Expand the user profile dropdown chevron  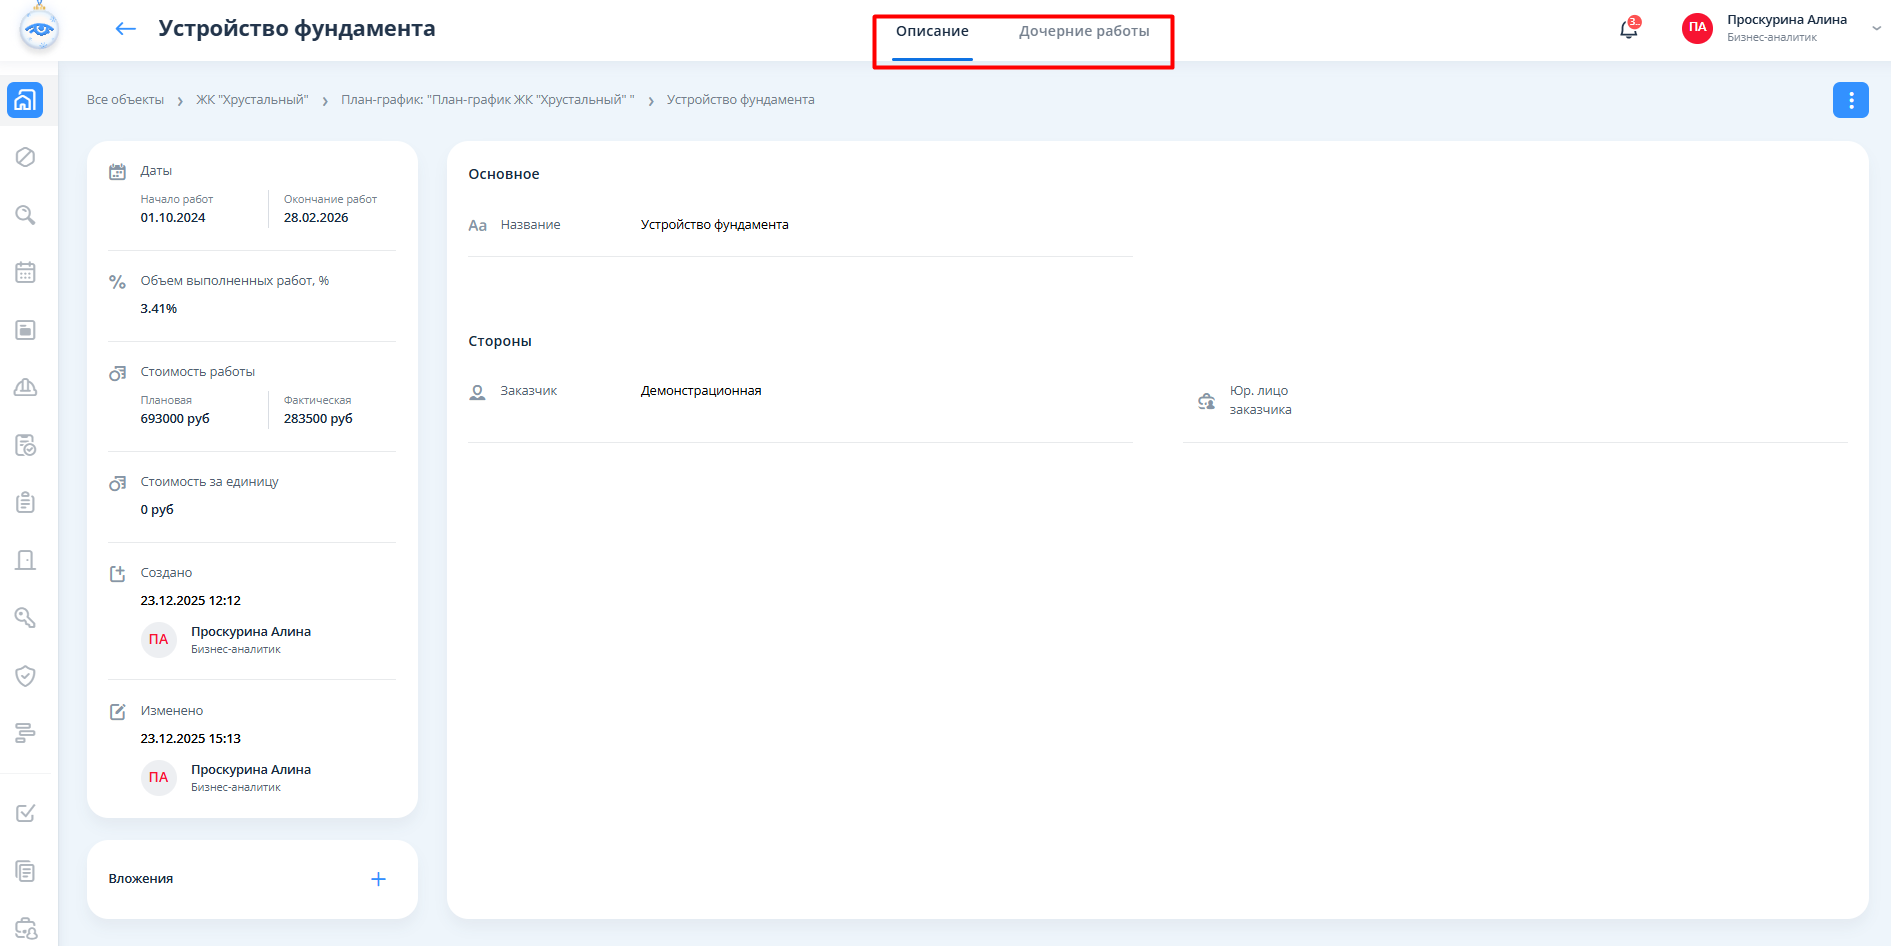click(x=1876, y=29)
